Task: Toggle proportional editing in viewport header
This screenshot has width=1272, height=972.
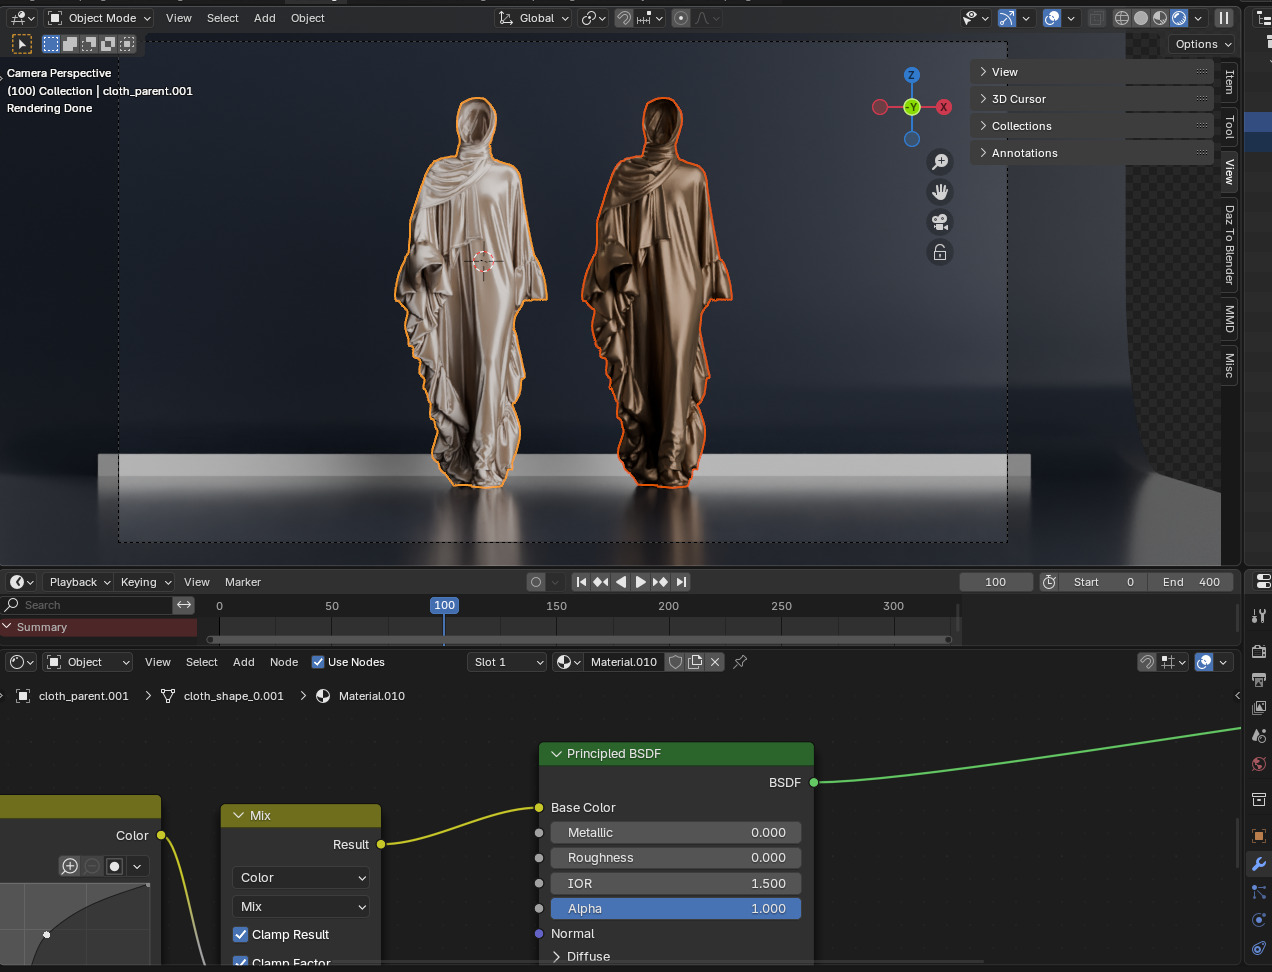Action: pos(681,18)
